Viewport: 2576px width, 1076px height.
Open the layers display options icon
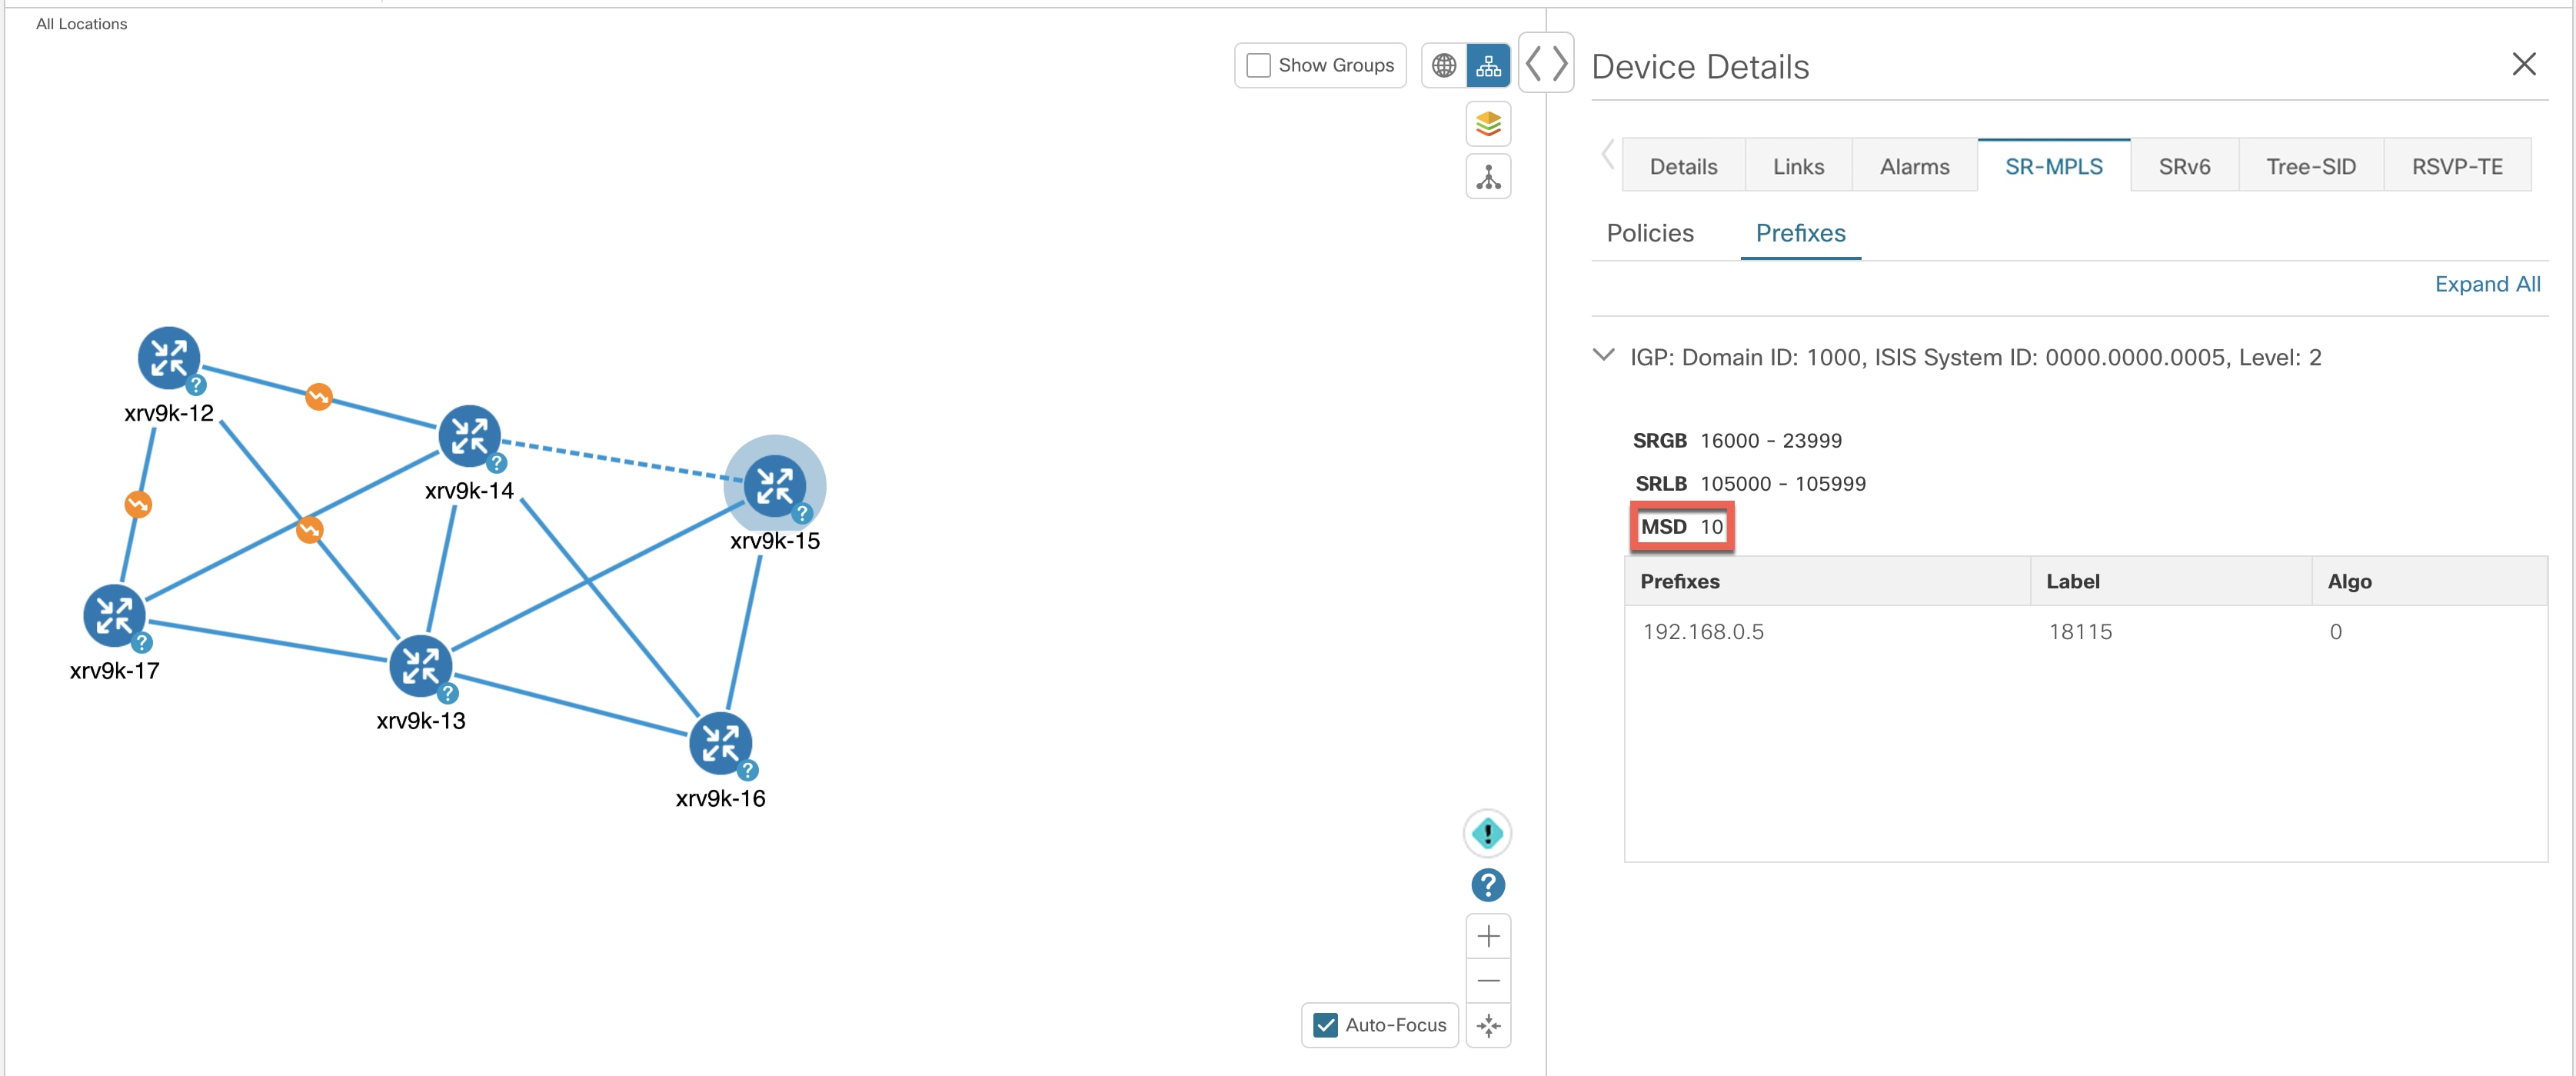(1488, 123)
